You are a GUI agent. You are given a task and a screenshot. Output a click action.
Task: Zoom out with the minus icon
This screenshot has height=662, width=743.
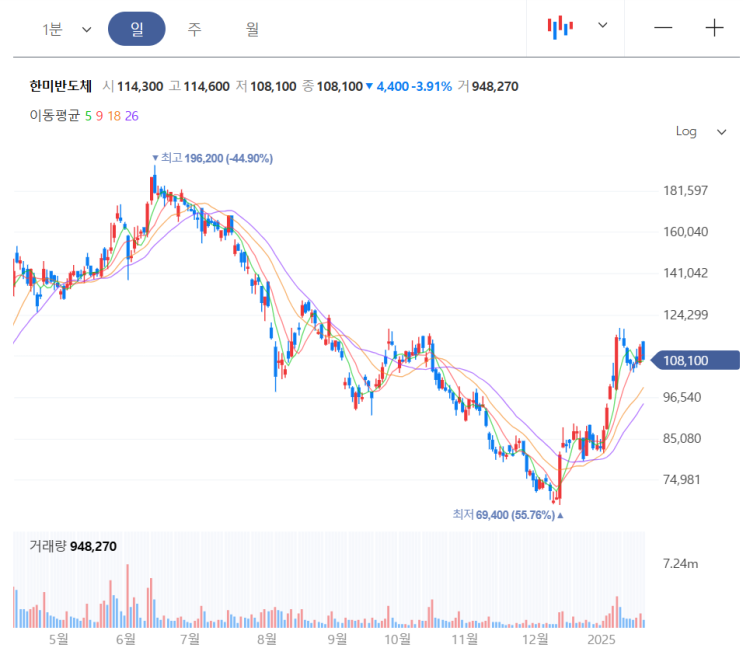tap(663, 28)
